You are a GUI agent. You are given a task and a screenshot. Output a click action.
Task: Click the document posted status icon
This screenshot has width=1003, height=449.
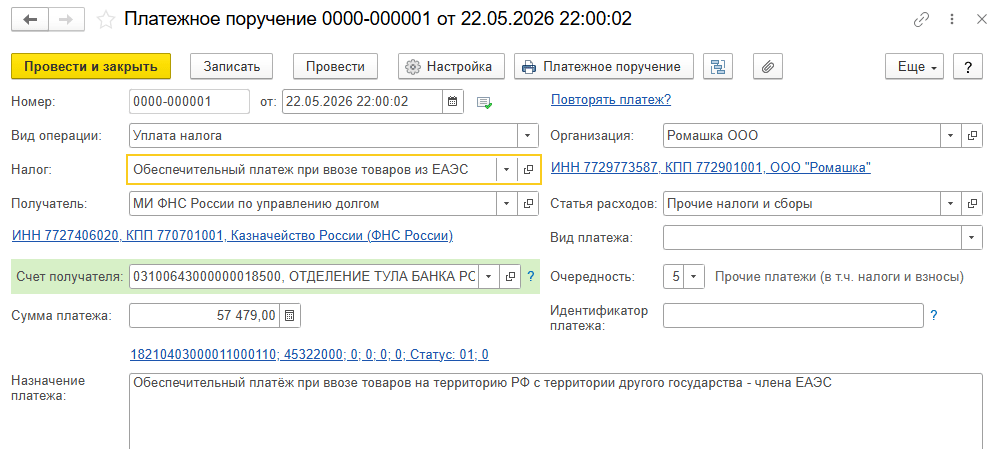pos(484,102)
